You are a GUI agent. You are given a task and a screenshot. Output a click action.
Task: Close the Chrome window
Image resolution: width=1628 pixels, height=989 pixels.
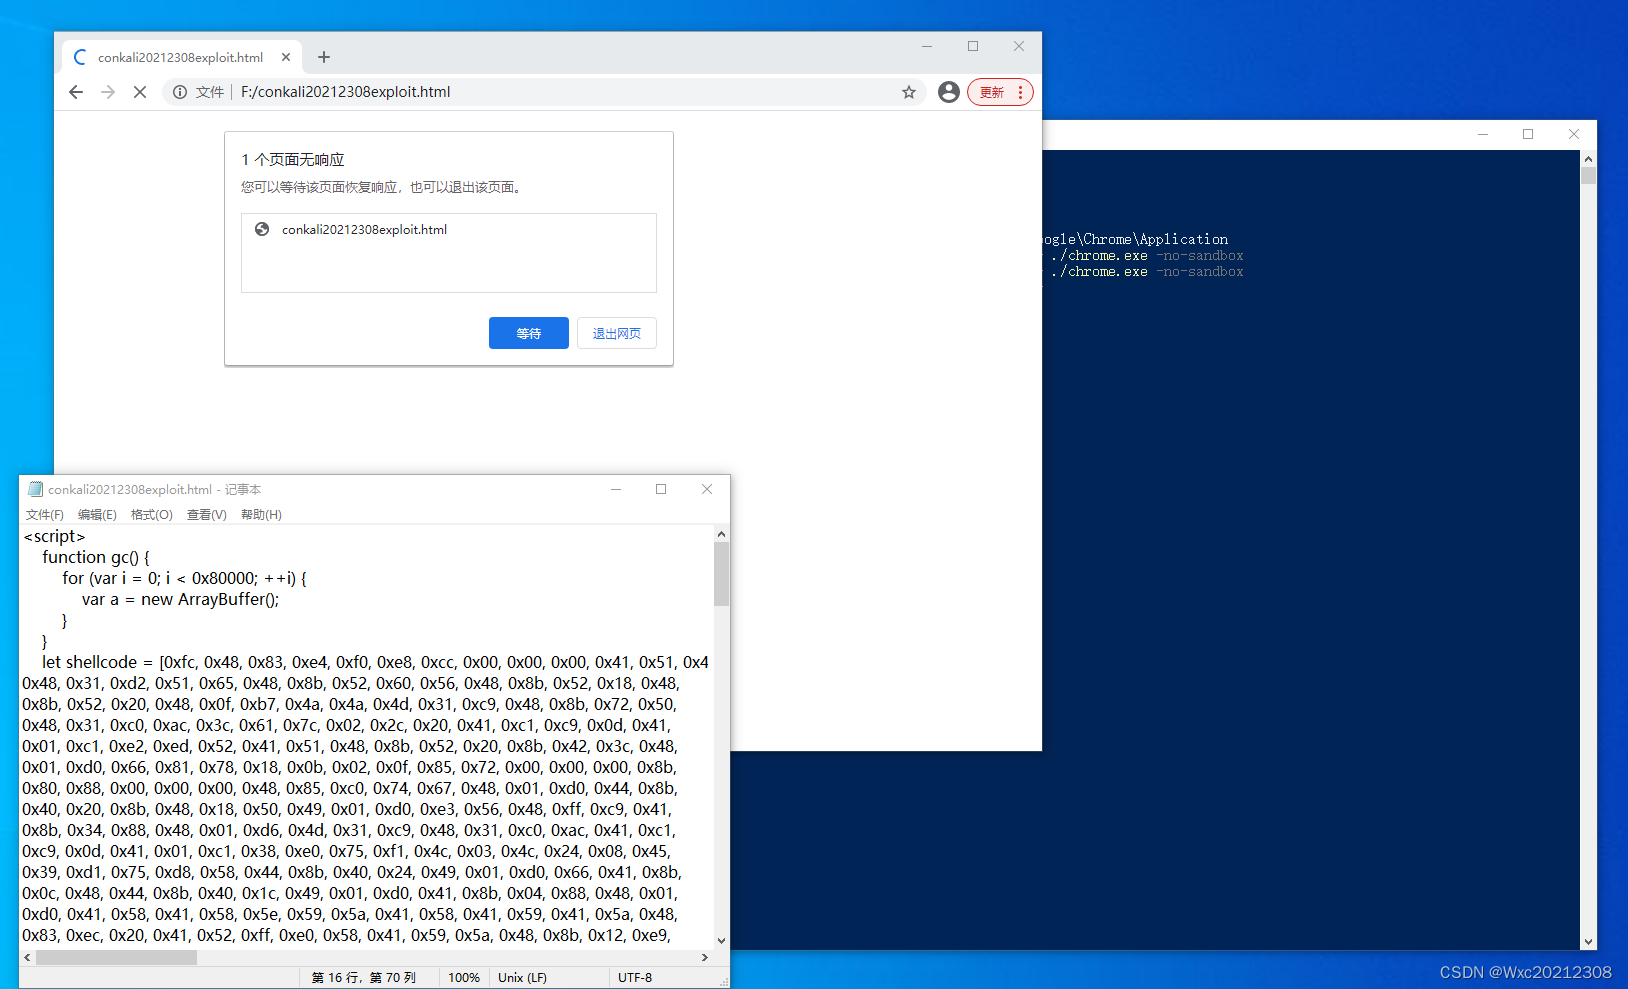pos(1019,46)
